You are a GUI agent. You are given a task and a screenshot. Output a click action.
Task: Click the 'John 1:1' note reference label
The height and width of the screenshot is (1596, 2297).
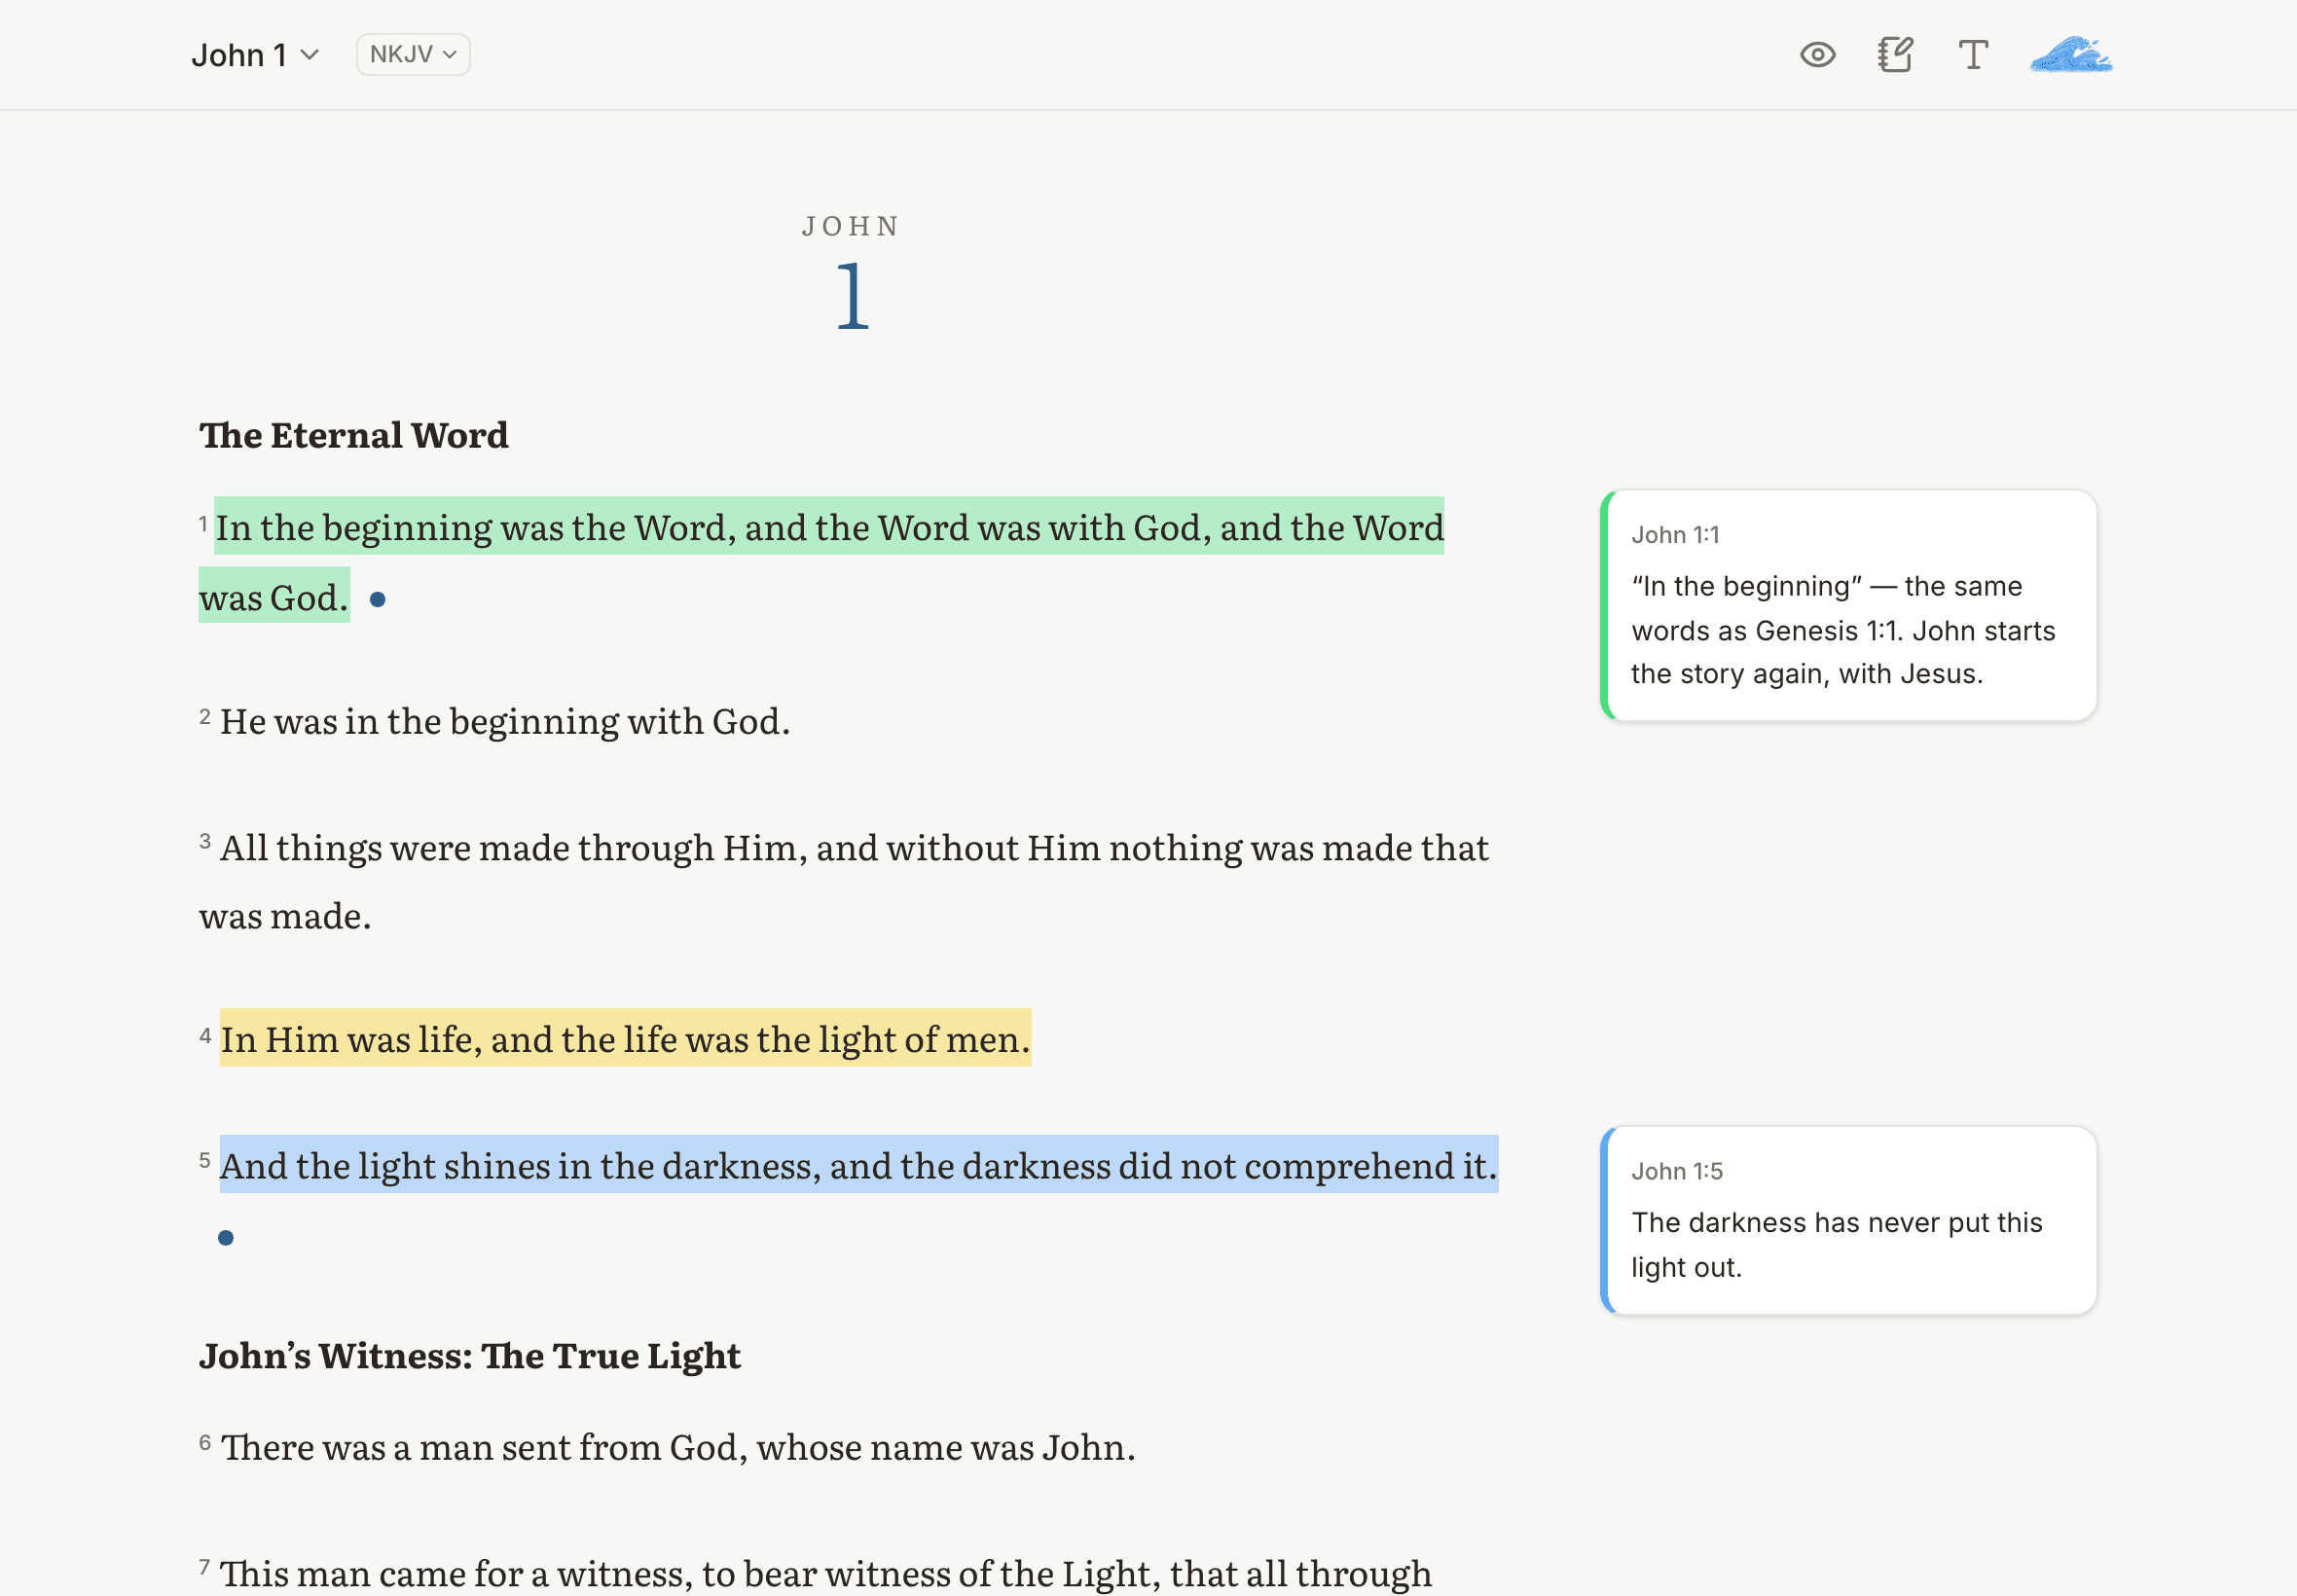coord(1675,535)
